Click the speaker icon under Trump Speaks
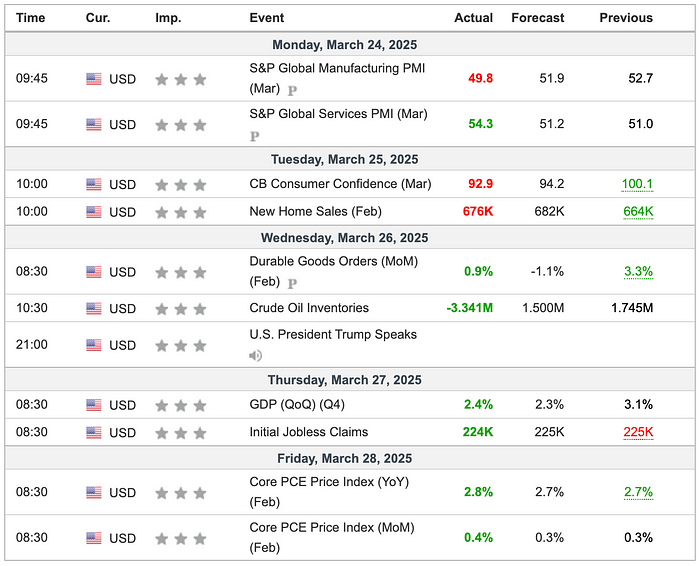The image size is (700, 566). (255, 356)
